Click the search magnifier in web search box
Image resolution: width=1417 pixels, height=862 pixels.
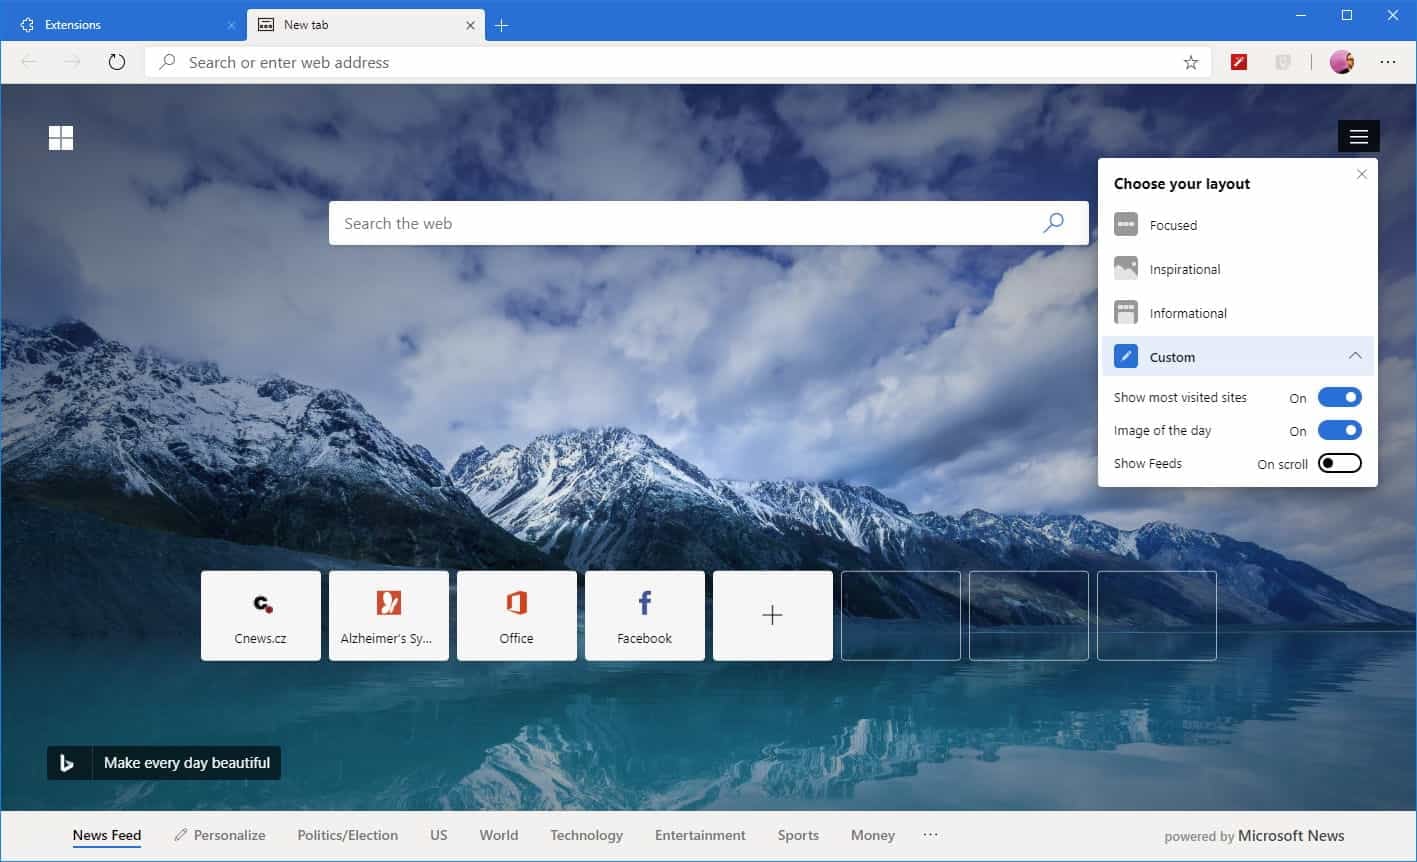pos(1053,223)
